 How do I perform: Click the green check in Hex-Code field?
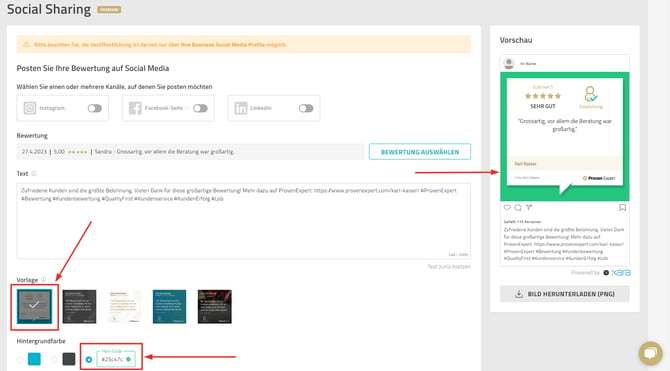click(x=128, y=359)
